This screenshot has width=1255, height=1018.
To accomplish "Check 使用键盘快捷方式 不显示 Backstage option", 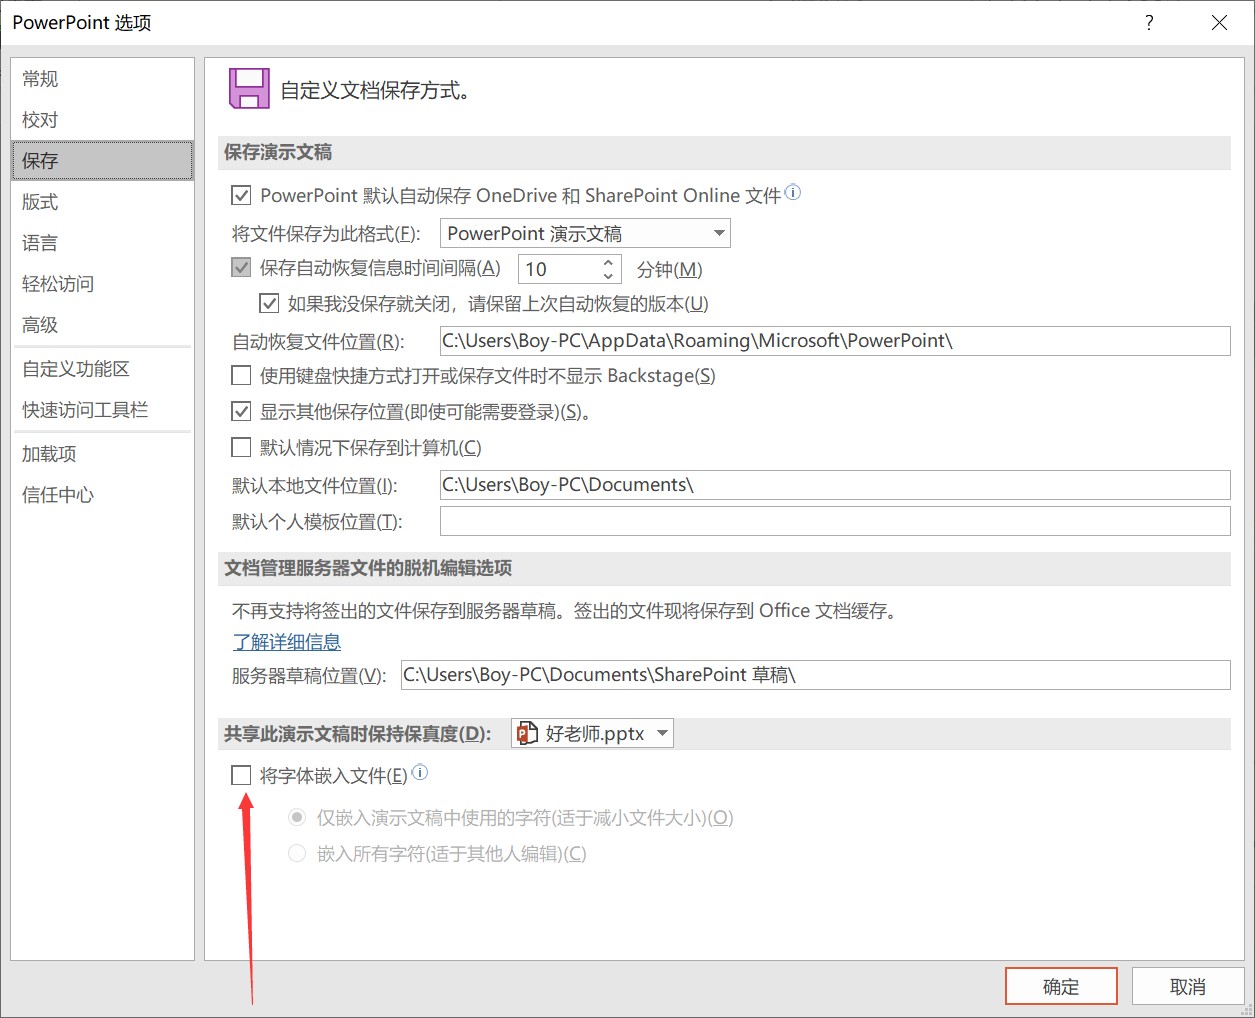I will [241, 375].
